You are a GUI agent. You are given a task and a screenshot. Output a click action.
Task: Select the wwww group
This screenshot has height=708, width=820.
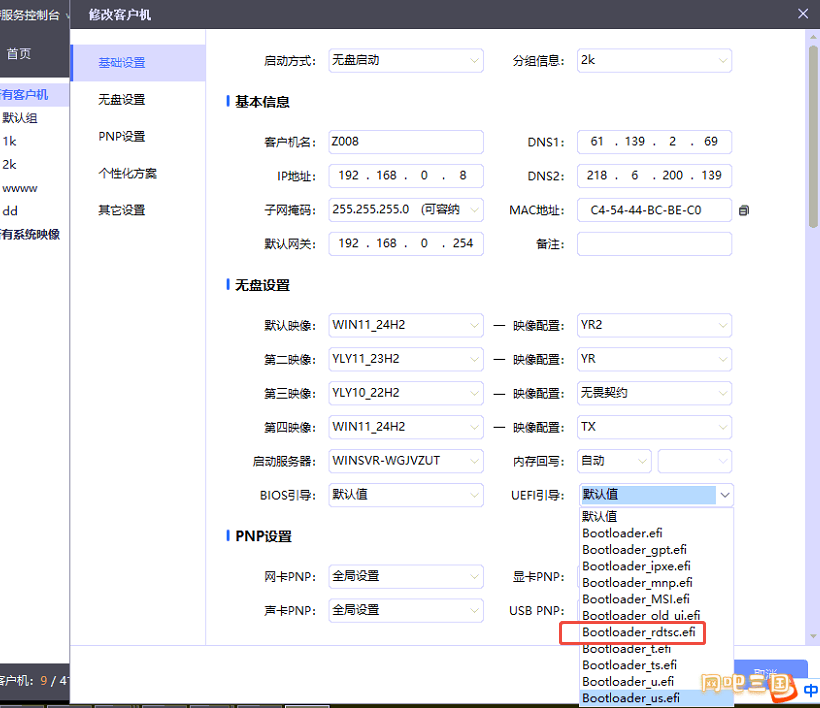click(20, 188)
